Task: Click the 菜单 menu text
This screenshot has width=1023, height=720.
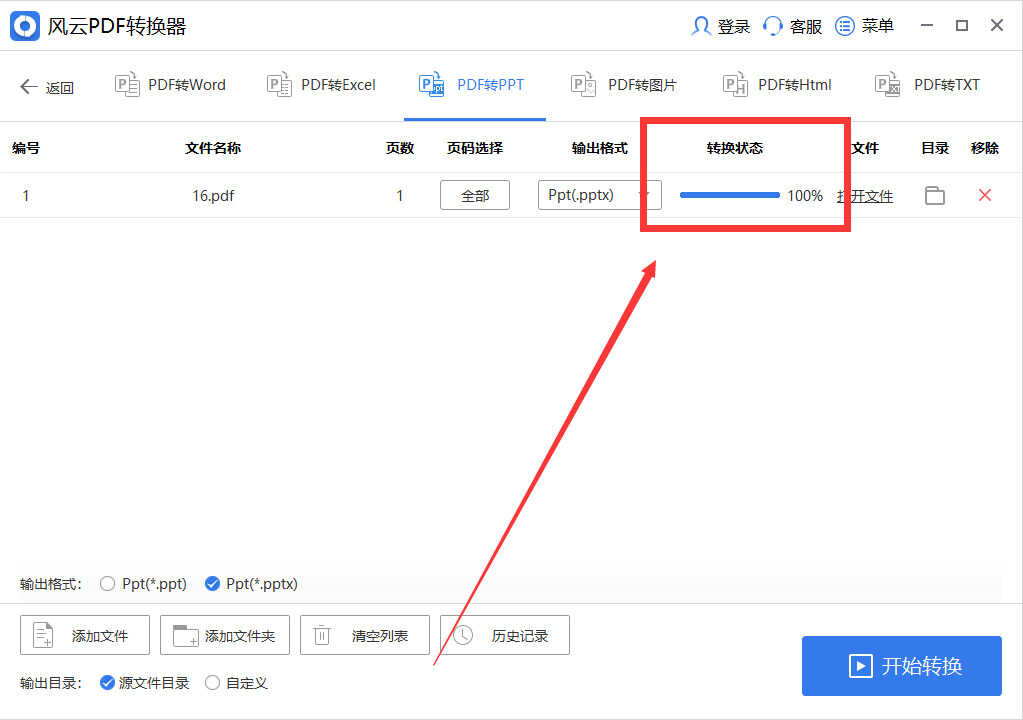Action: pyautogui.click(x=878, y=26)
